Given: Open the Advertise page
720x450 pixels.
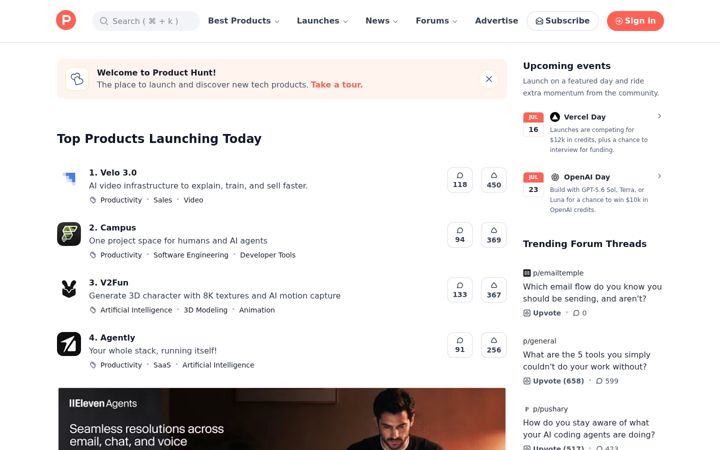Looking at the screenshot, I should coord(496,21).
